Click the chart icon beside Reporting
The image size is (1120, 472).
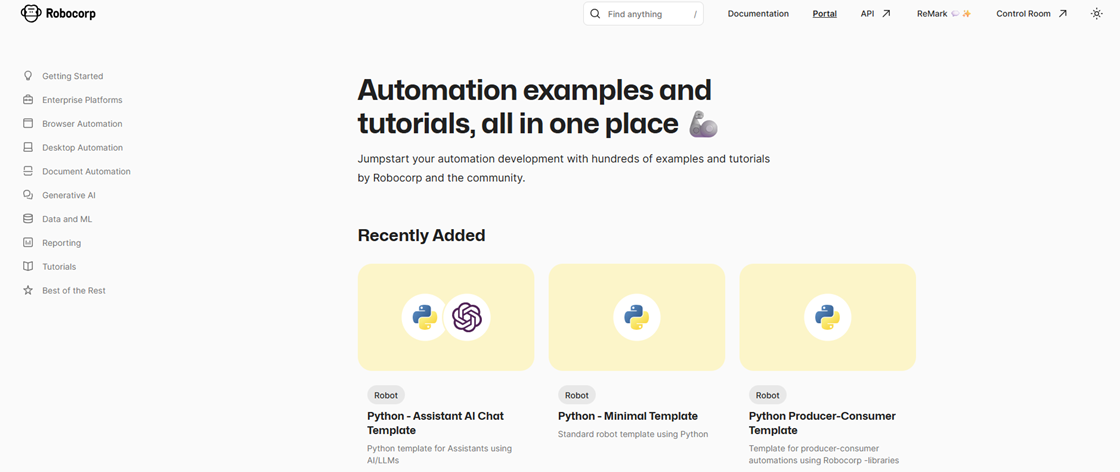(x=28, y=243)
